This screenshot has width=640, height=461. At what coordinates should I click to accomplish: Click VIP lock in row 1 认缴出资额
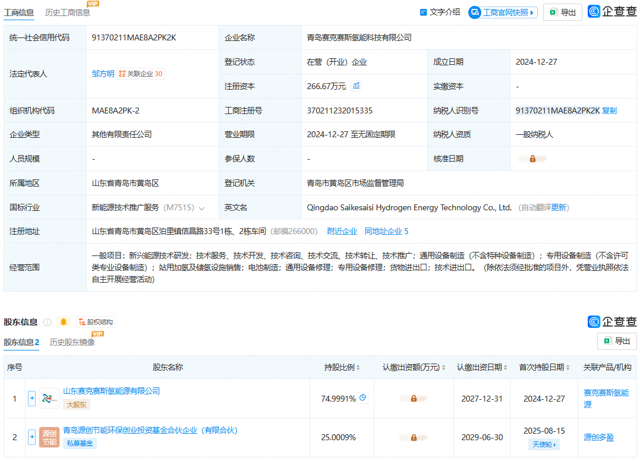[413, 399]
